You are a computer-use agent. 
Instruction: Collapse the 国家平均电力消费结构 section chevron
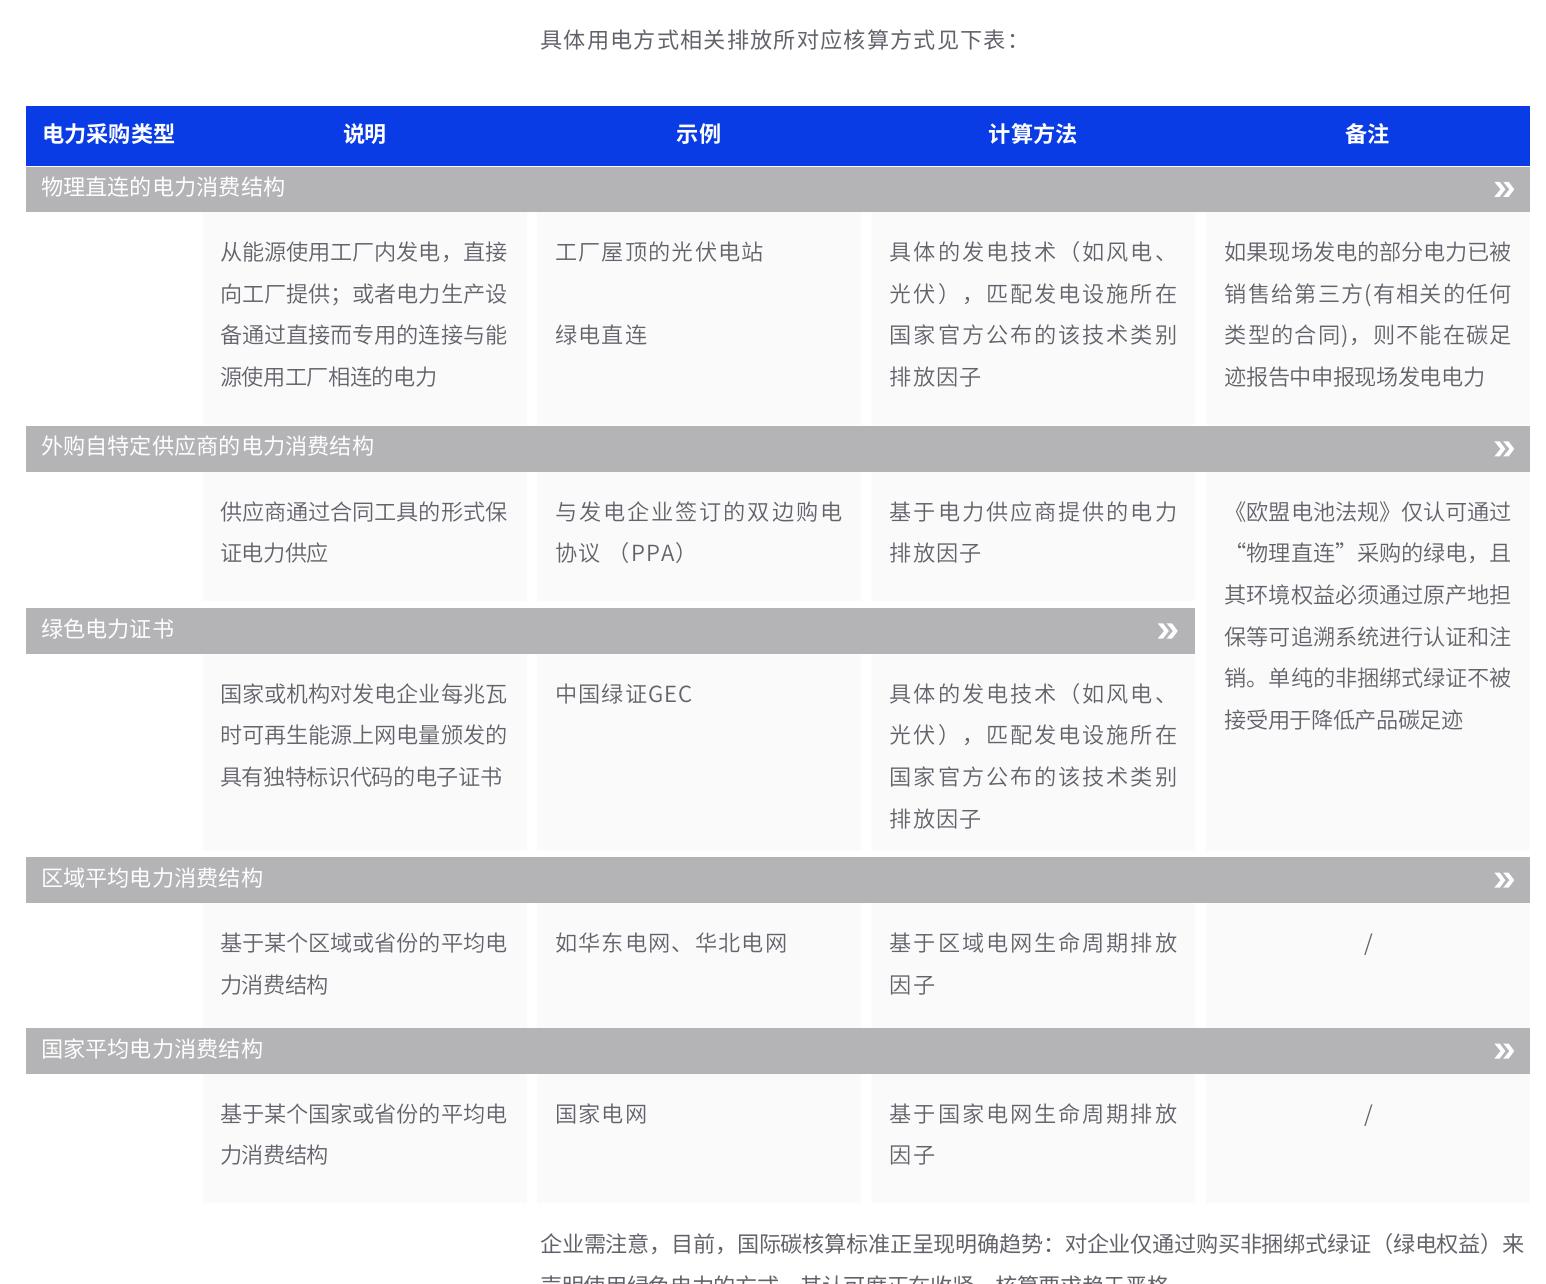tap(1503, 1050)
